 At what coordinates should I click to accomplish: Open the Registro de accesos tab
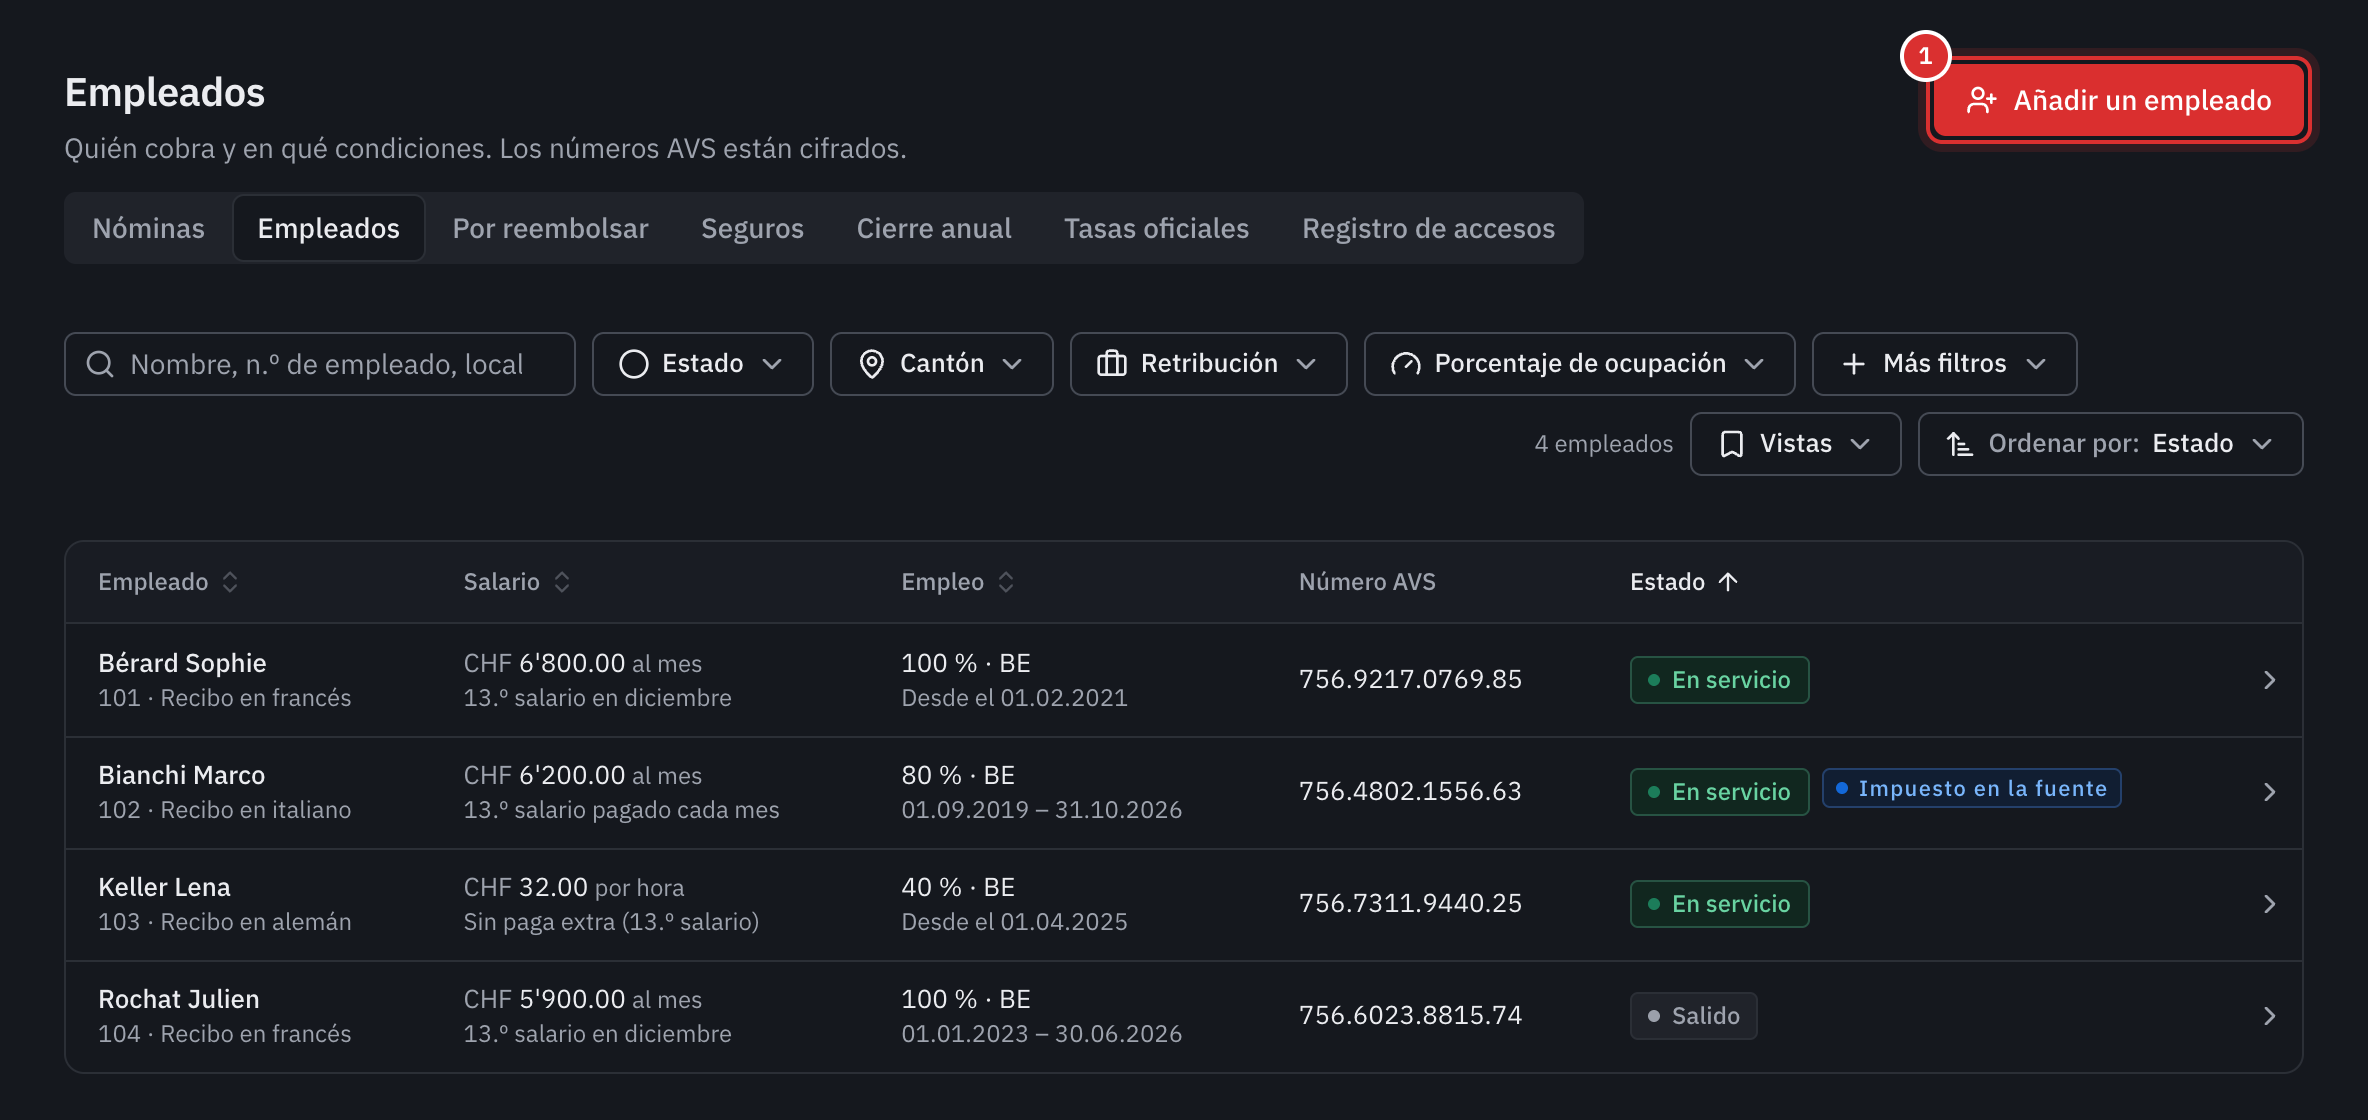pyautogui.click(x=1428, y=228)
